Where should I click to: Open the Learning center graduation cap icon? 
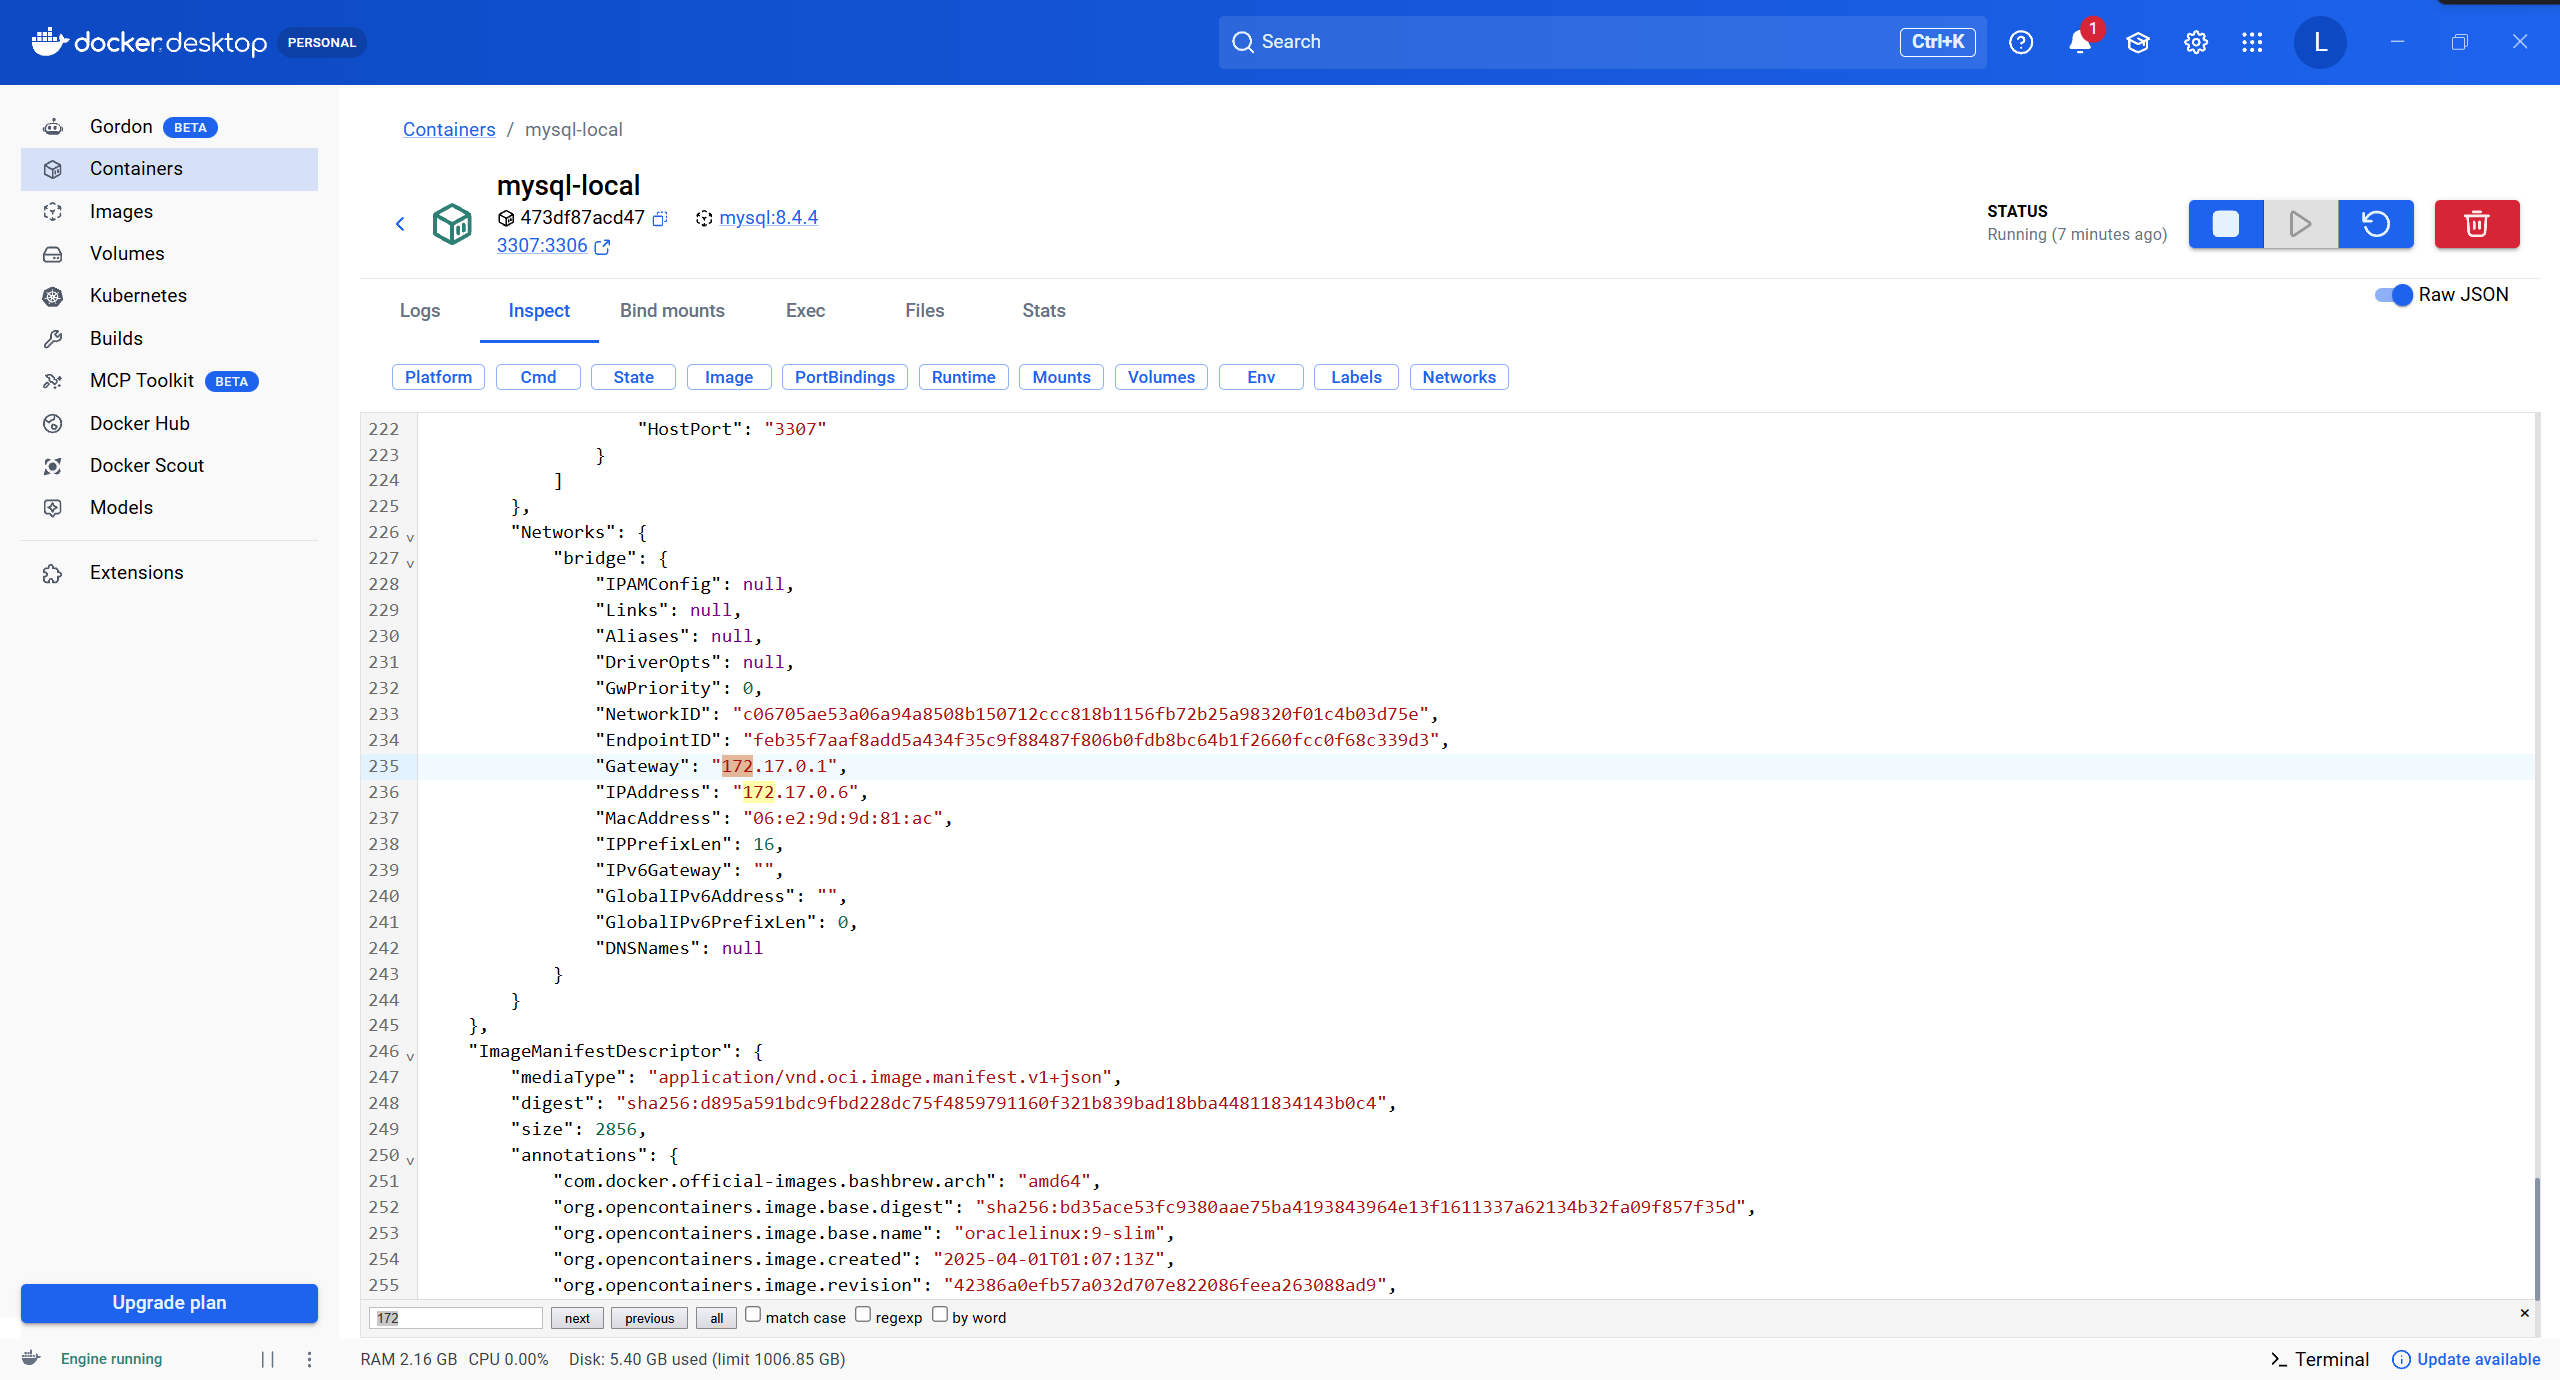[x=2137, y=42]
